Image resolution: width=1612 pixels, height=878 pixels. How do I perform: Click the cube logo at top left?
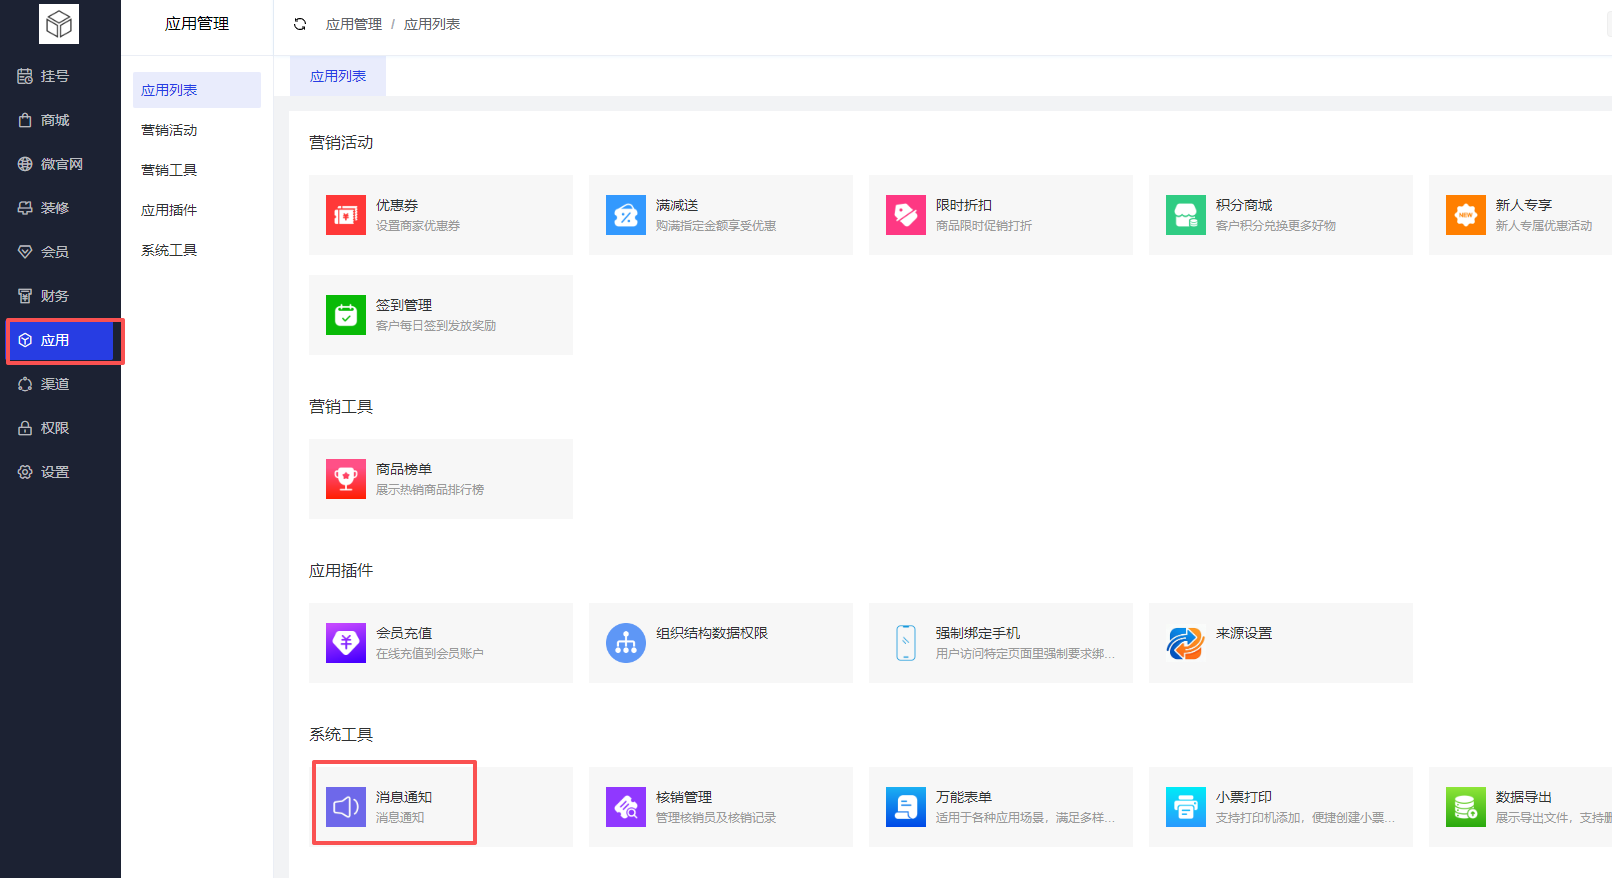[x=59, y=24]
